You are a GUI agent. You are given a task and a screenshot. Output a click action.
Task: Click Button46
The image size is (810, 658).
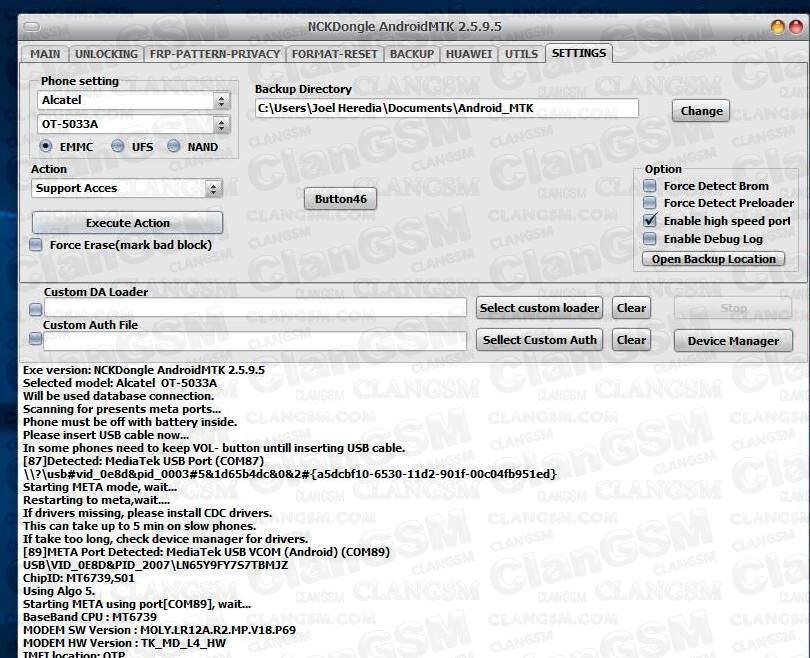[340, 199]
